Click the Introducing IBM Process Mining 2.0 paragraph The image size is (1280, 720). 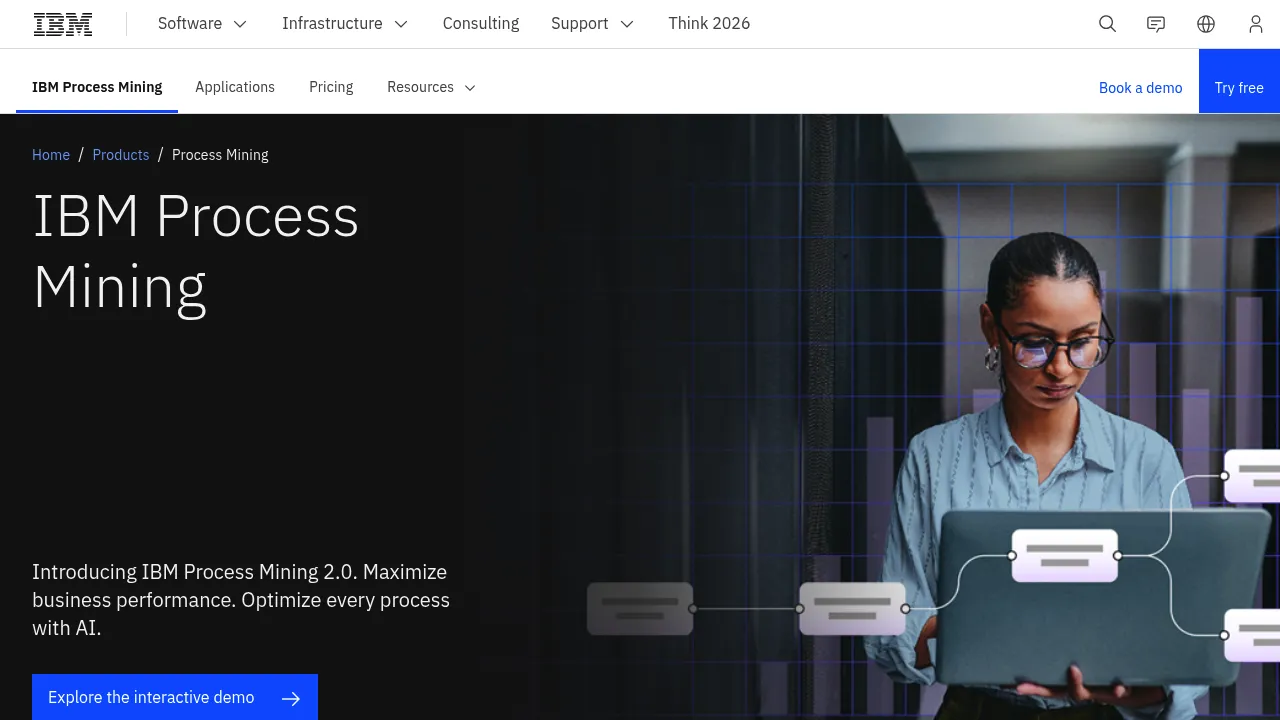241,600
